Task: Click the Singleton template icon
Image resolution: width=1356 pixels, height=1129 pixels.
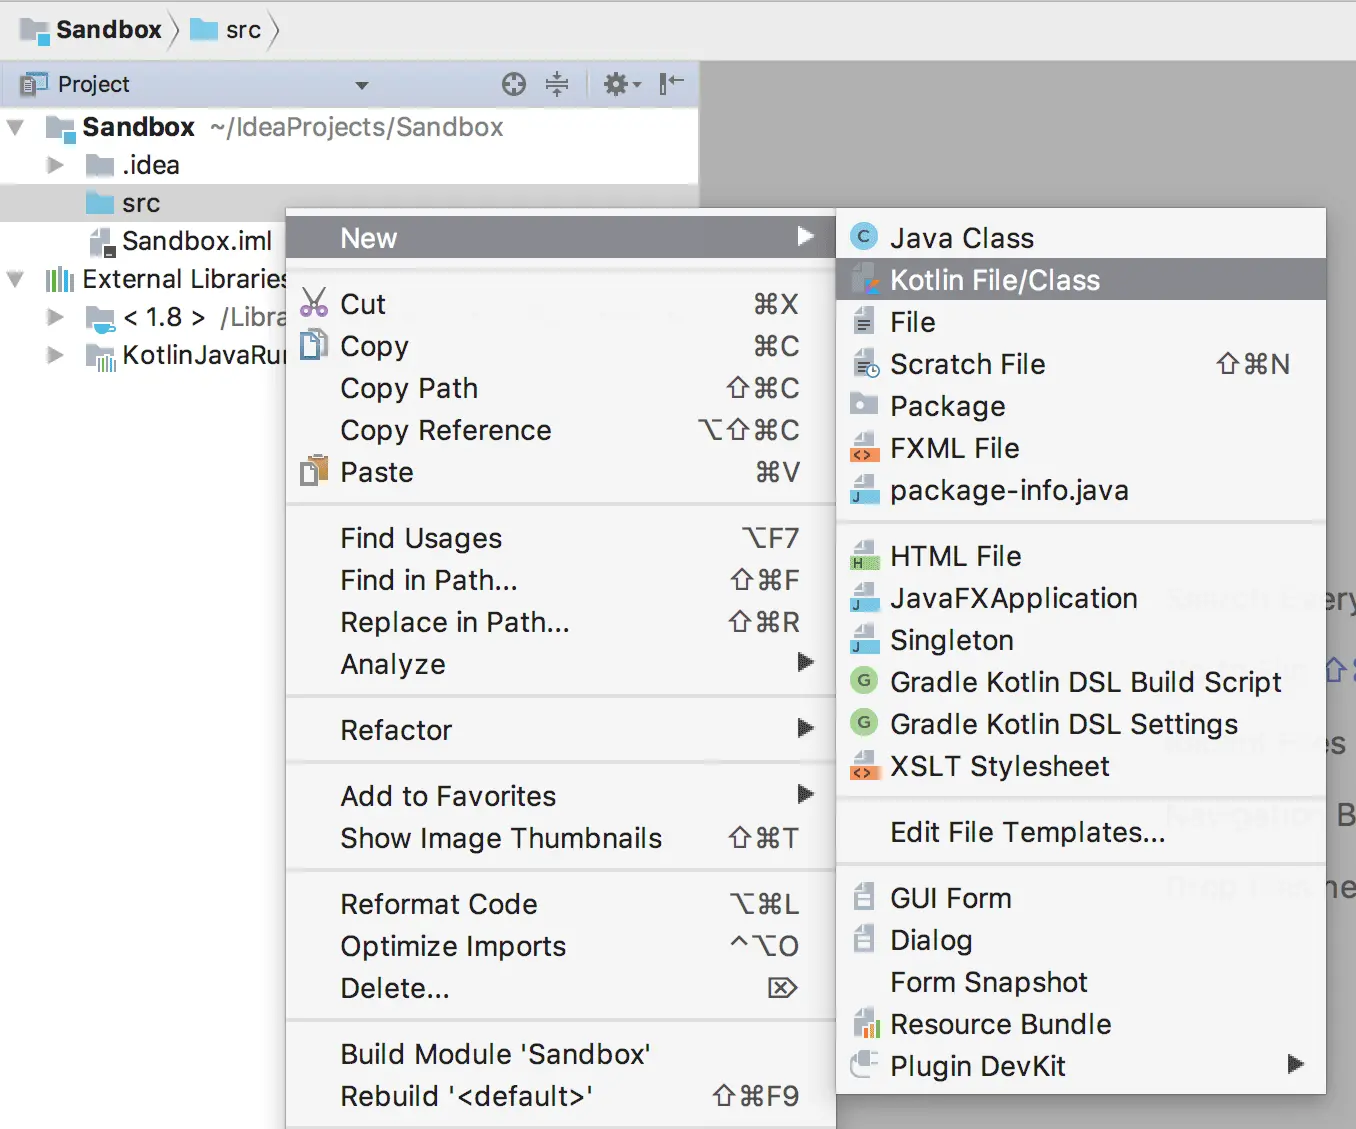Action: point(864,639)
